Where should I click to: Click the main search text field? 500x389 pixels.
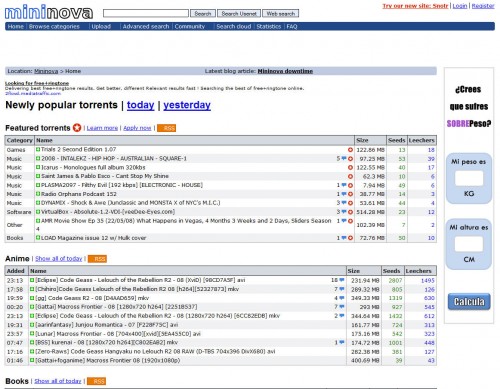146,13
